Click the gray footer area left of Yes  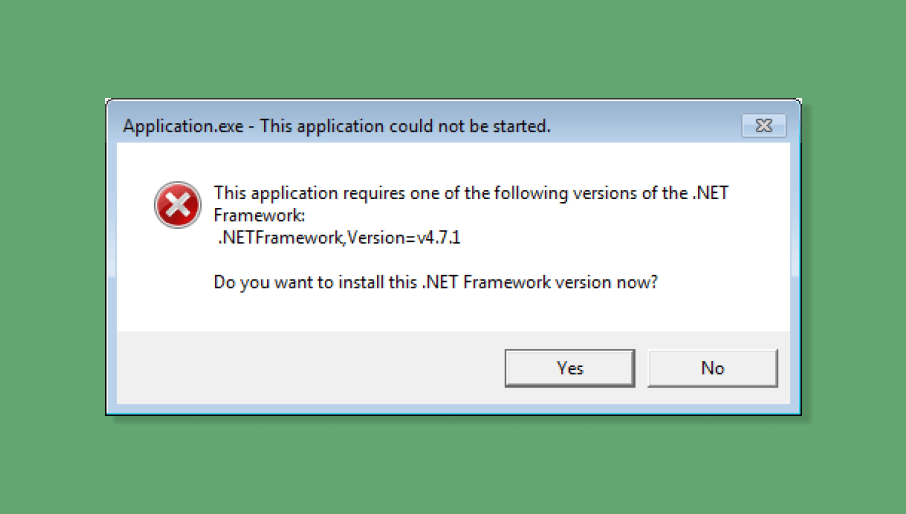[300, 368]
